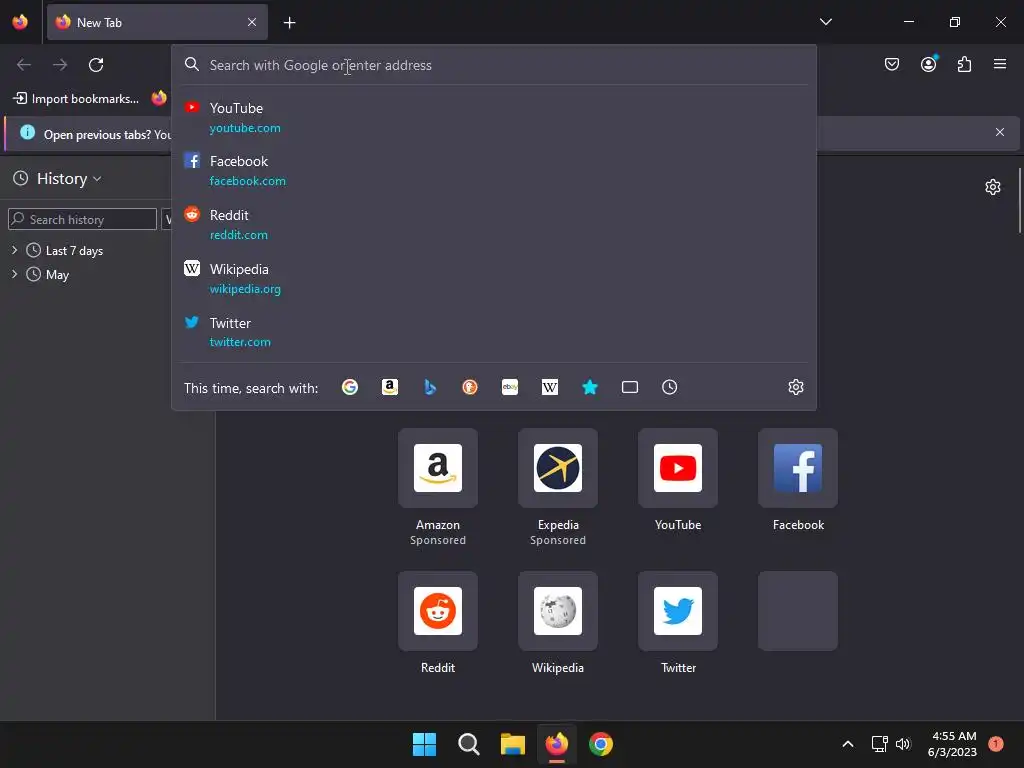The height and width of the screenshot is (768, 1024).
Task: Open Firefox View pinned icon
Action: (x=20, y=22)
